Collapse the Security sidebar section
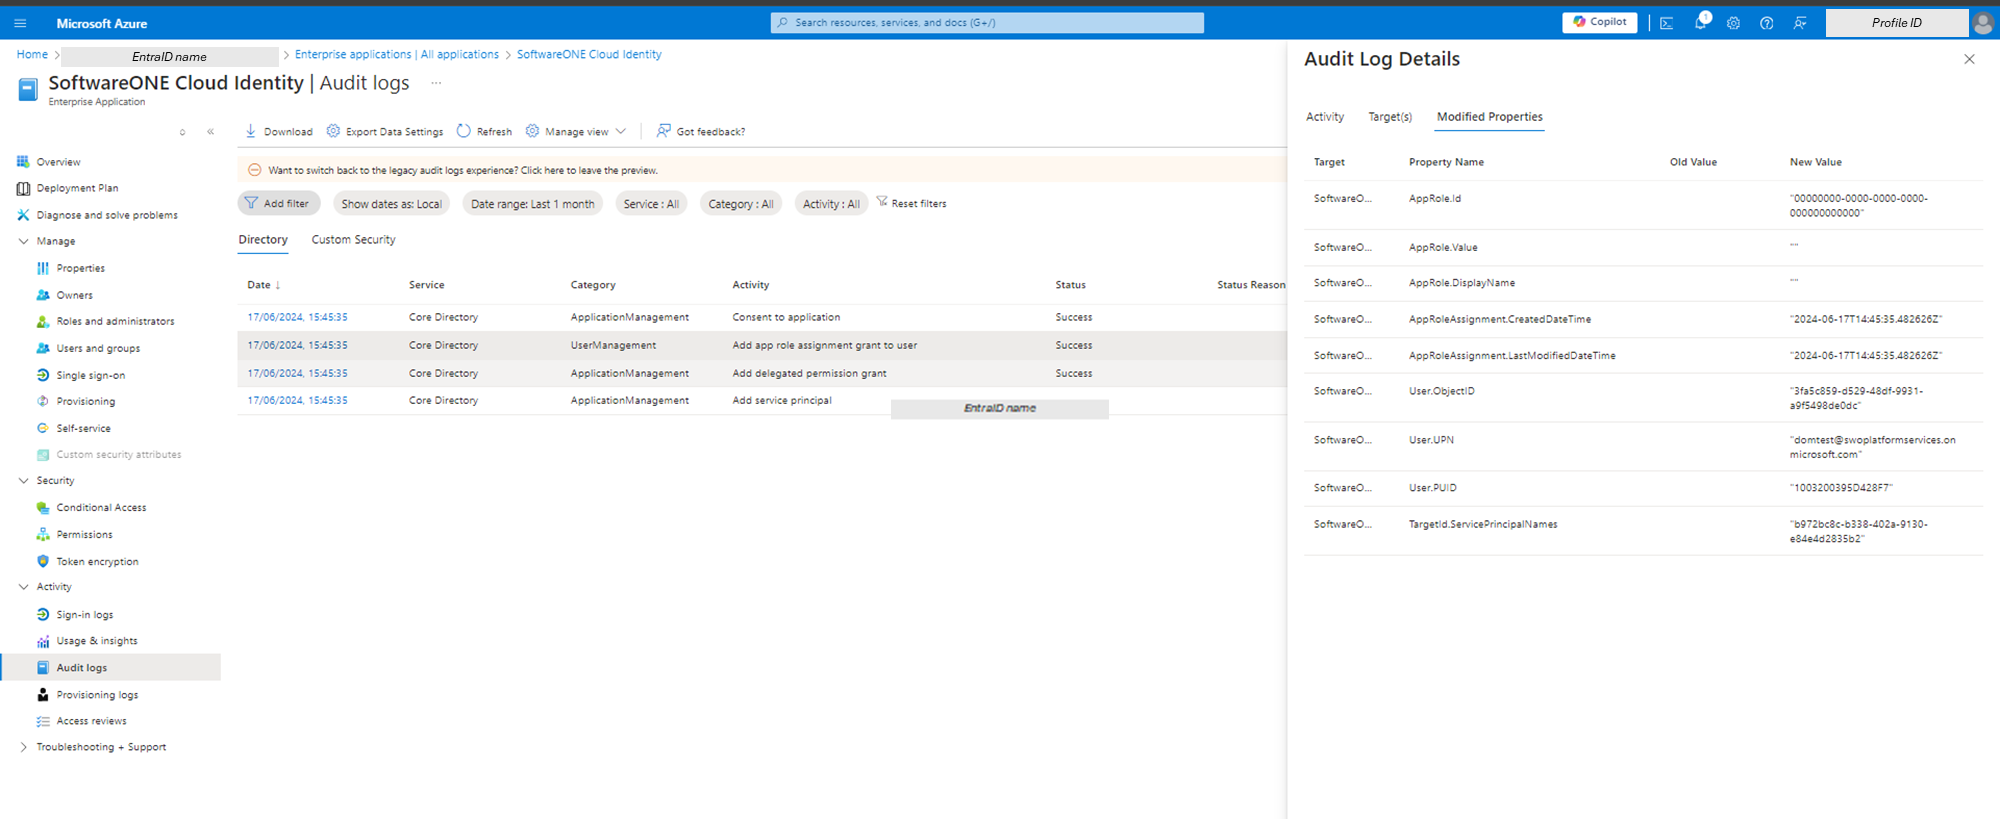Image resolution: width=2000 pixels, height=819 pixels. pyautogui.click(x=24, y=481)
